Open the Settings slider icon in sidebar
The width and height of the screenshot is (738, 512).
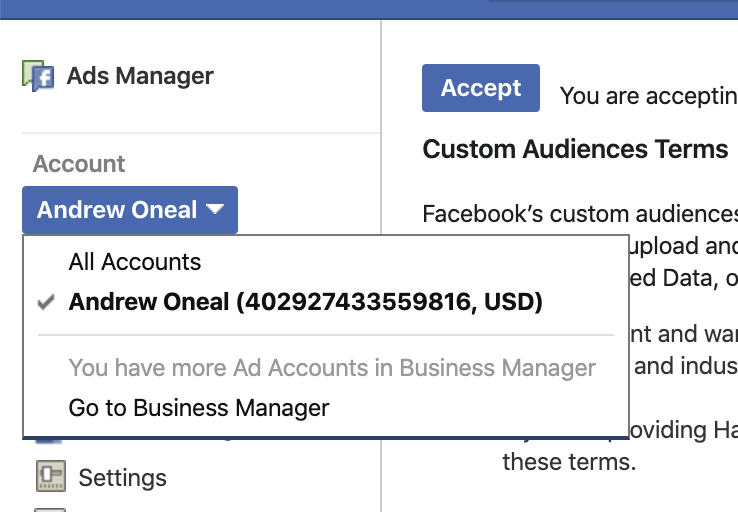(51, 476)
